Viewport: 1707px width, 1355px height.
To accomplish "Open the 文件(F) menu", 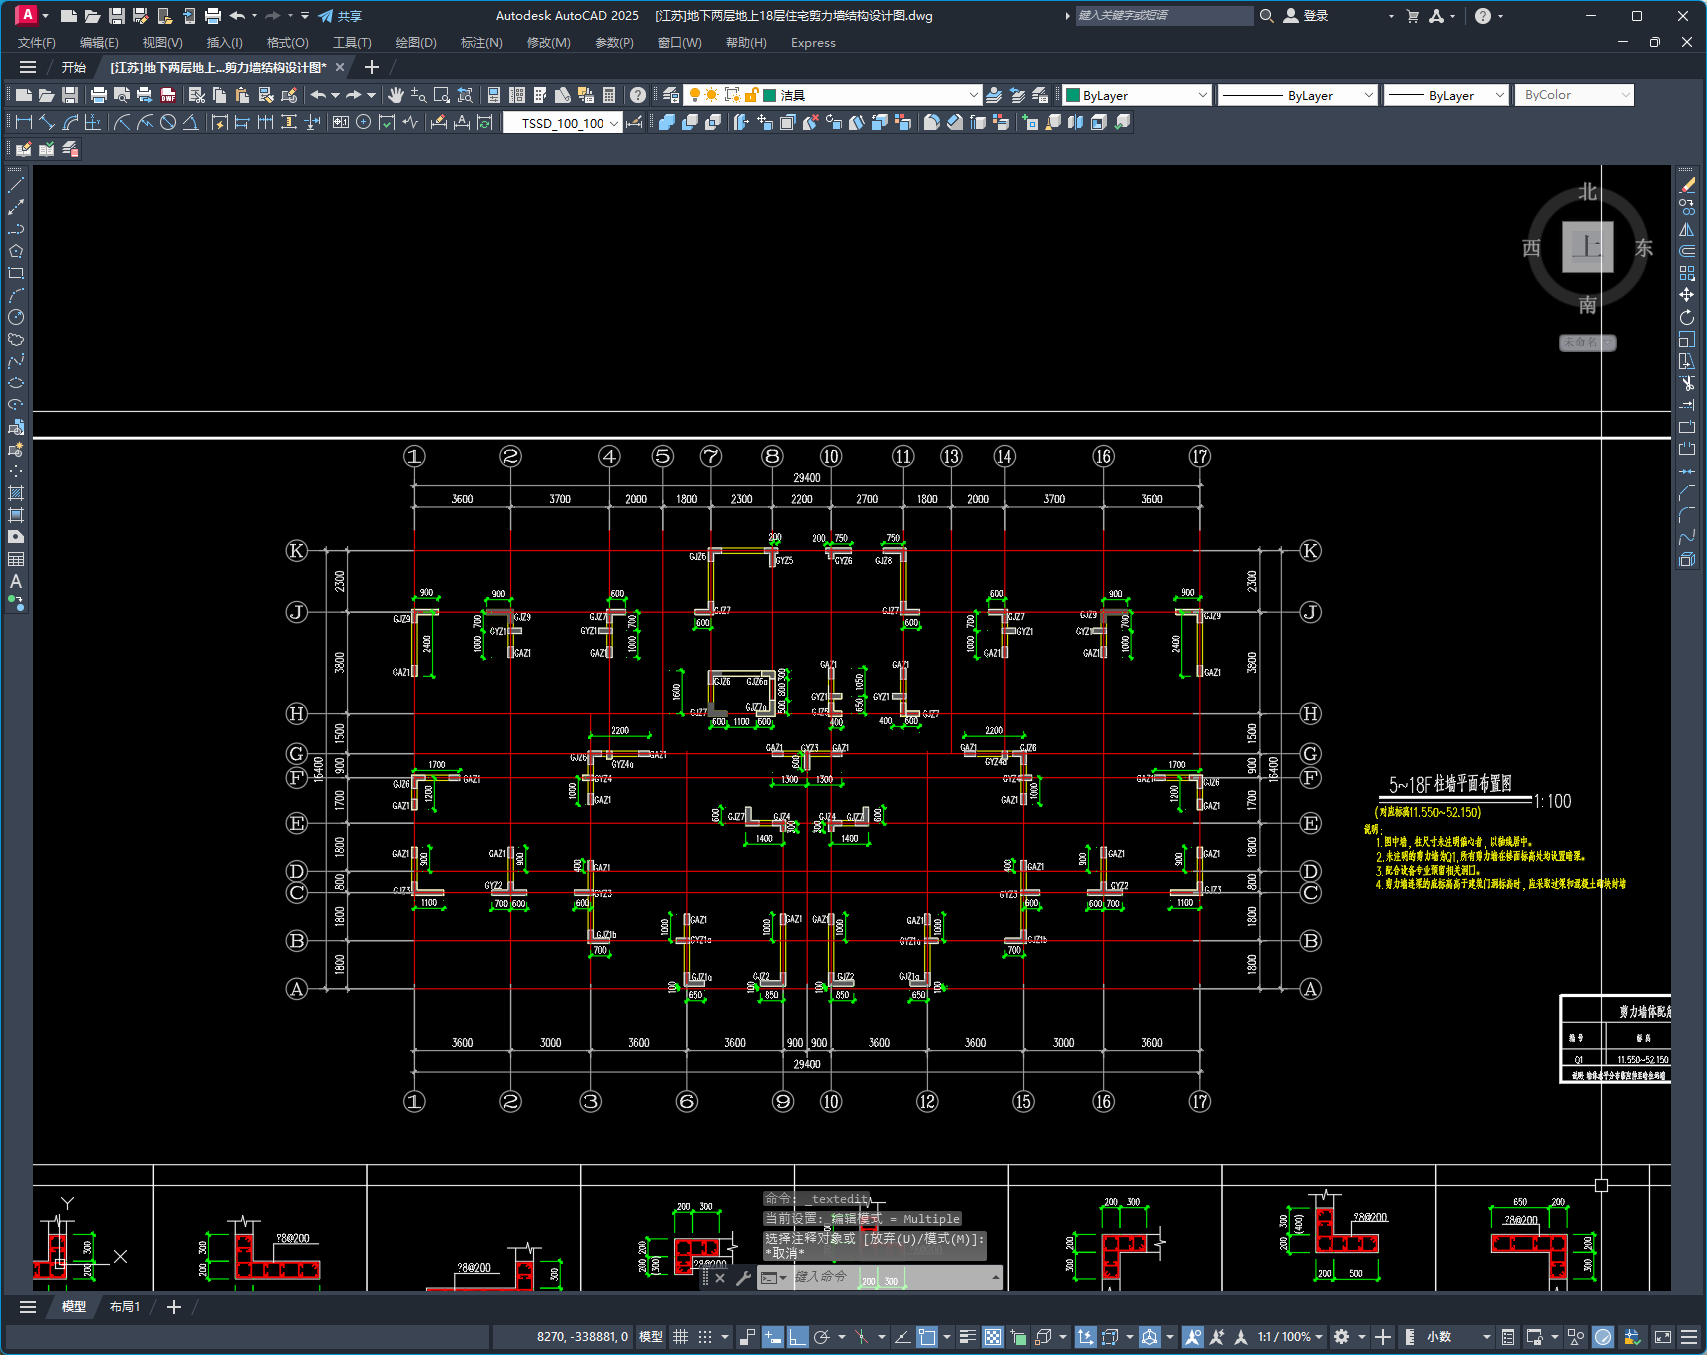I will (x=37, y=43).
